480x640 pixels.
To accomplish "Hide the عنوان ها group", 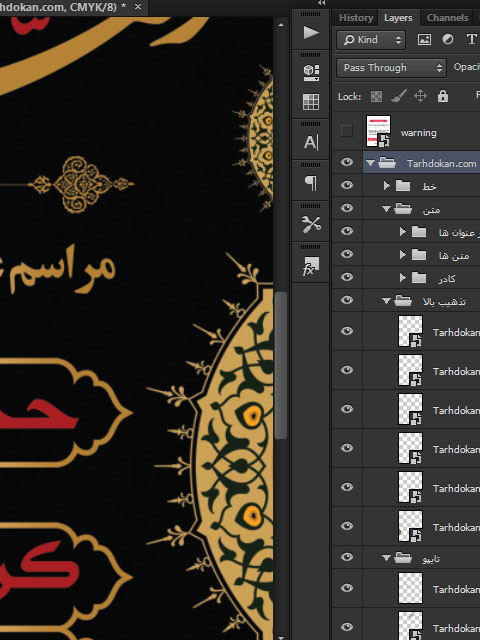I will [x=347, y=231].
